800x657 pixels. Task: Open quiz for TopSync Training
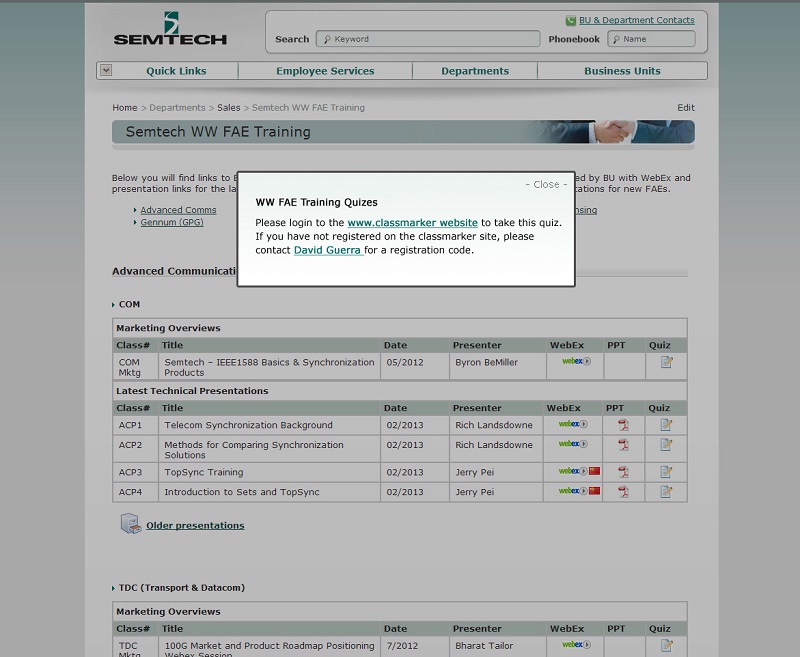(666, 472)
